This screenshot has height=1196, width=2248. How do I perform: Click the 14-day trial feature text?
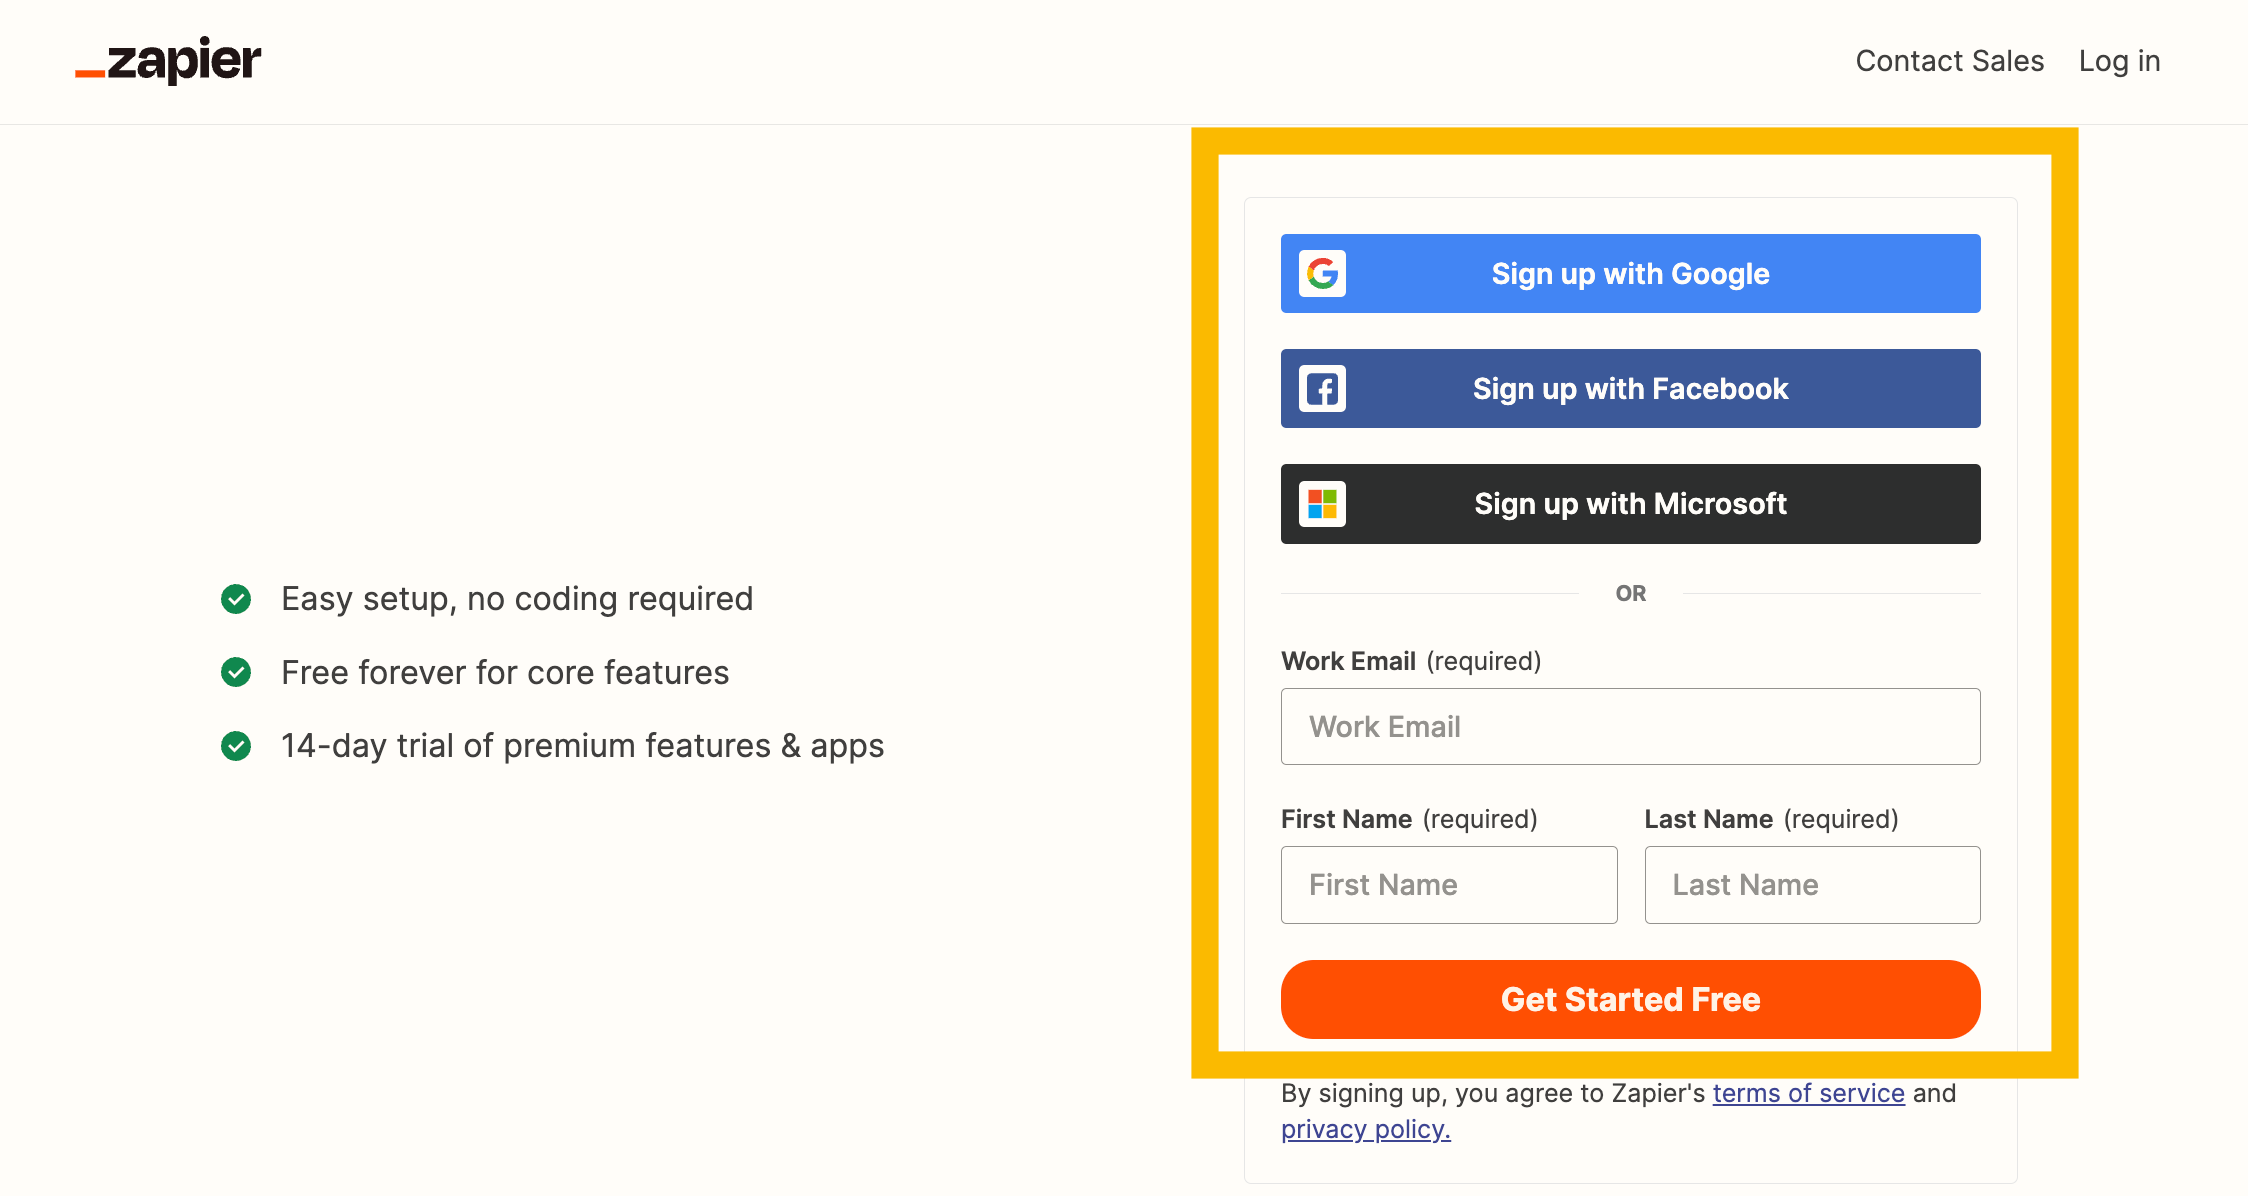click(582, 746)
